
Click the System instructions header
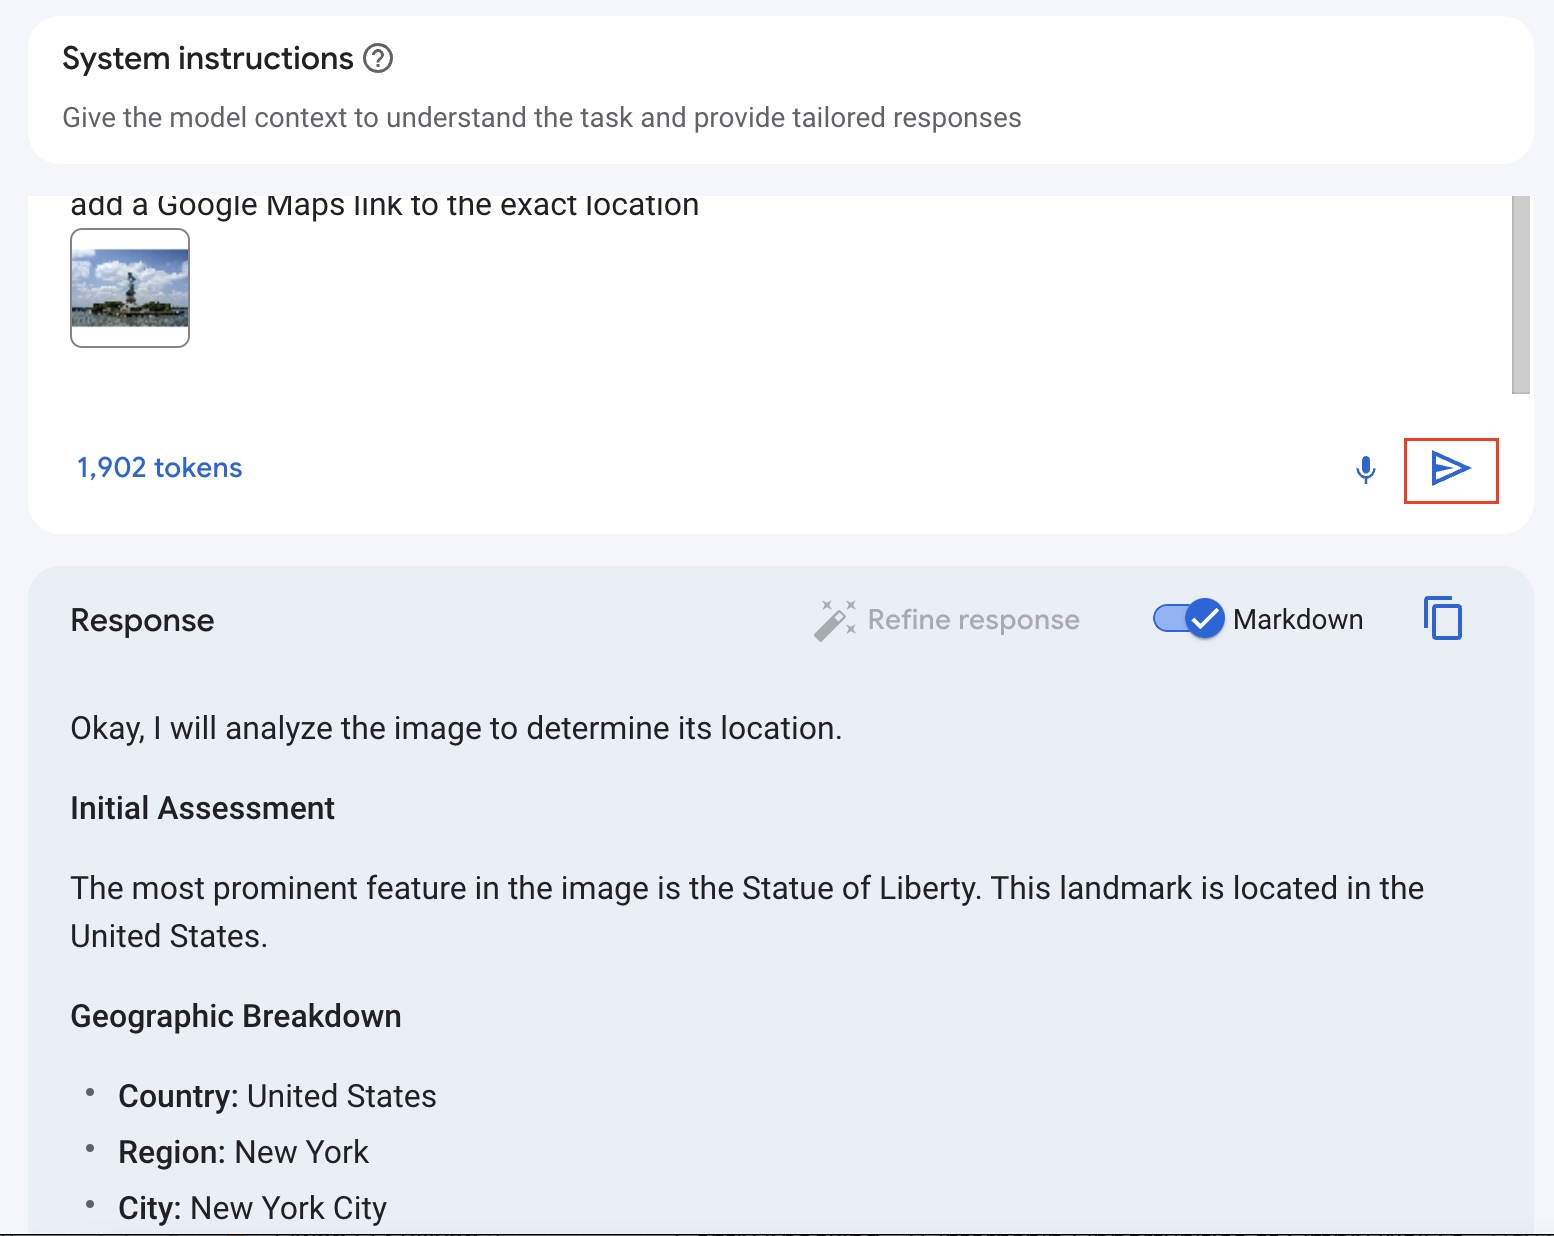click(x=202, y=58)
